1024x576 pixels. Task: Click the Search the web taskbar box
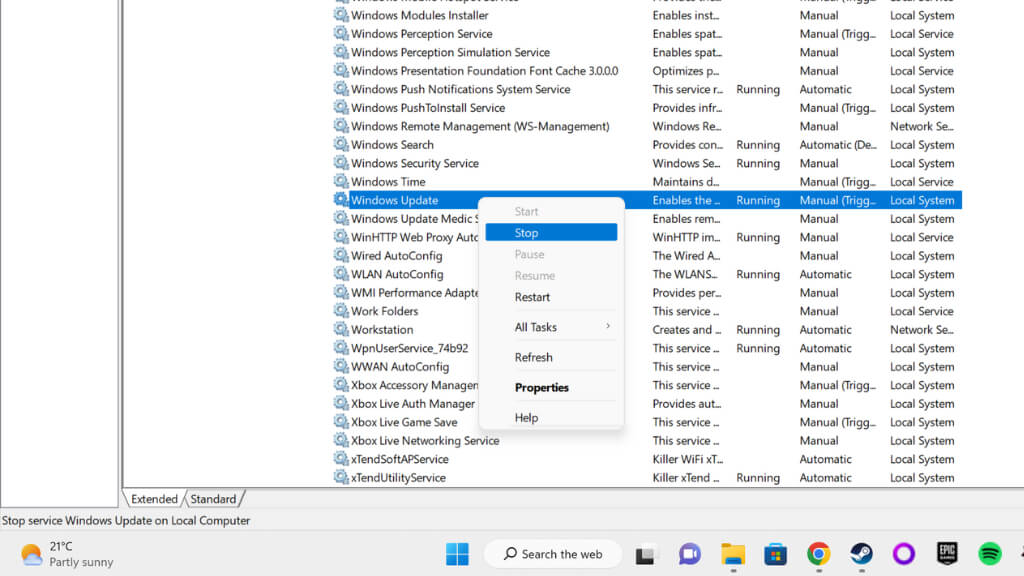point(552,554)
